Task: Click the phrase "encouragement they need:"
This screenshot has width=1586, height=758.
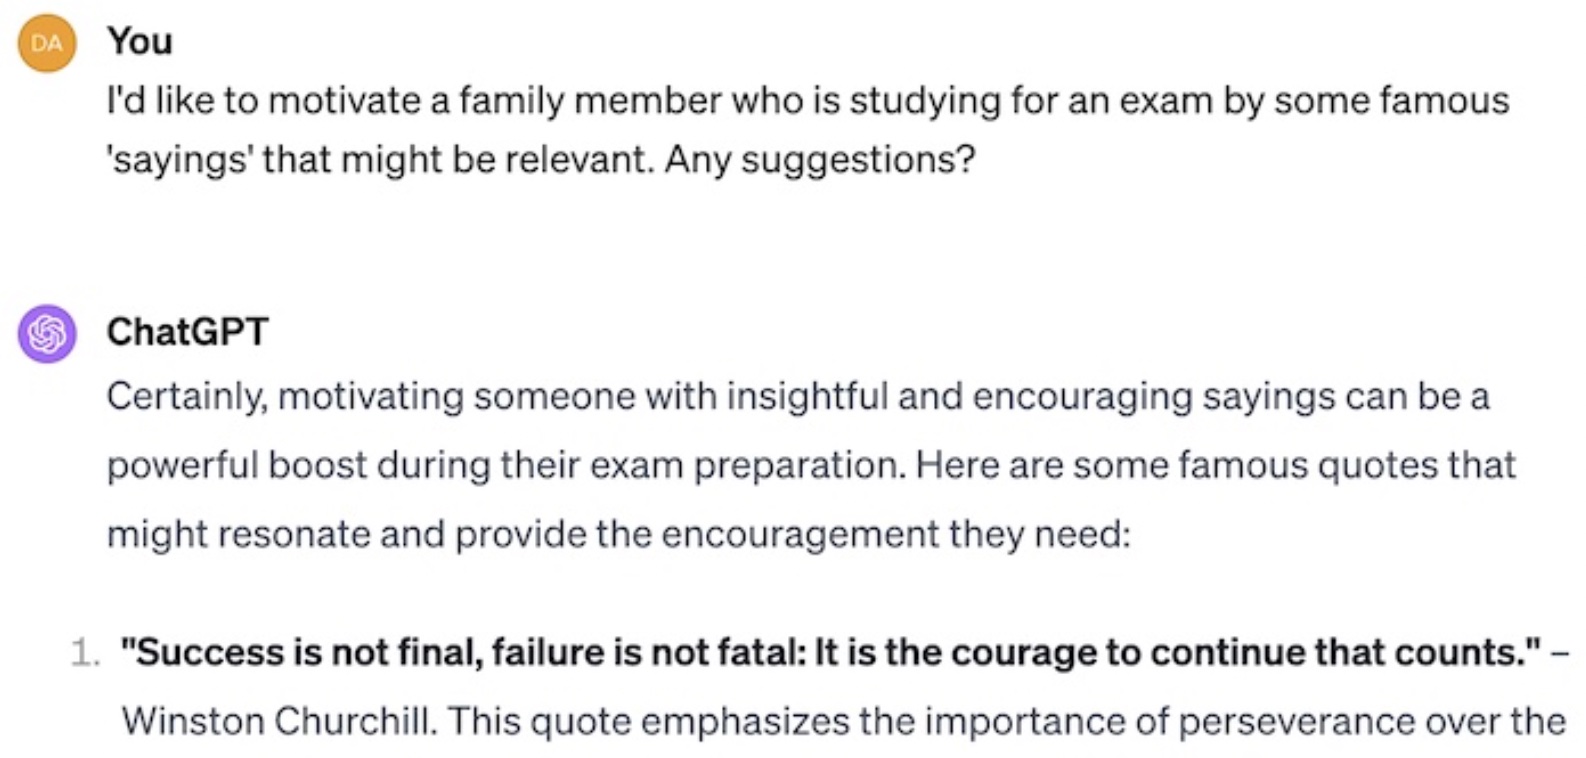Action: 895,535
